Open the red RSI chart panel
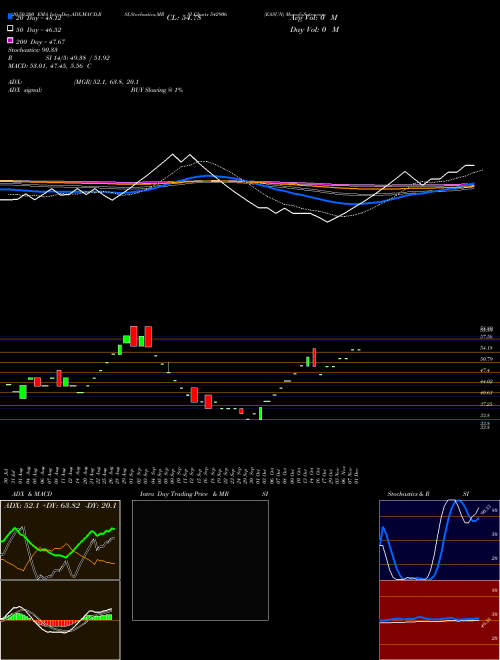Screen dimensions: 500x660 coord(439,620)
